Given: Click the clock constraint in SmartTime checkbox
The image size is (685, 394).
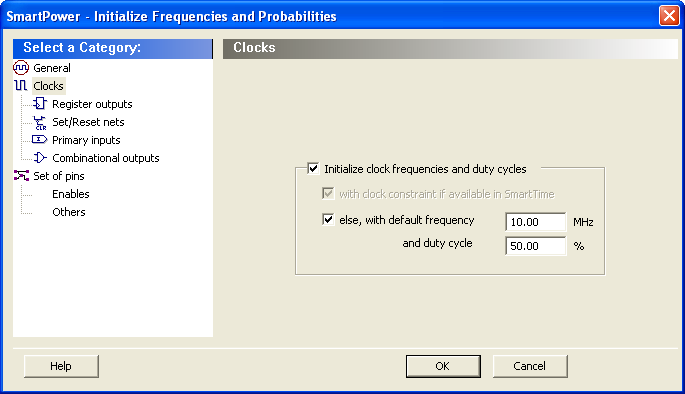Looking at the screenshot, I should coord(328,193).
